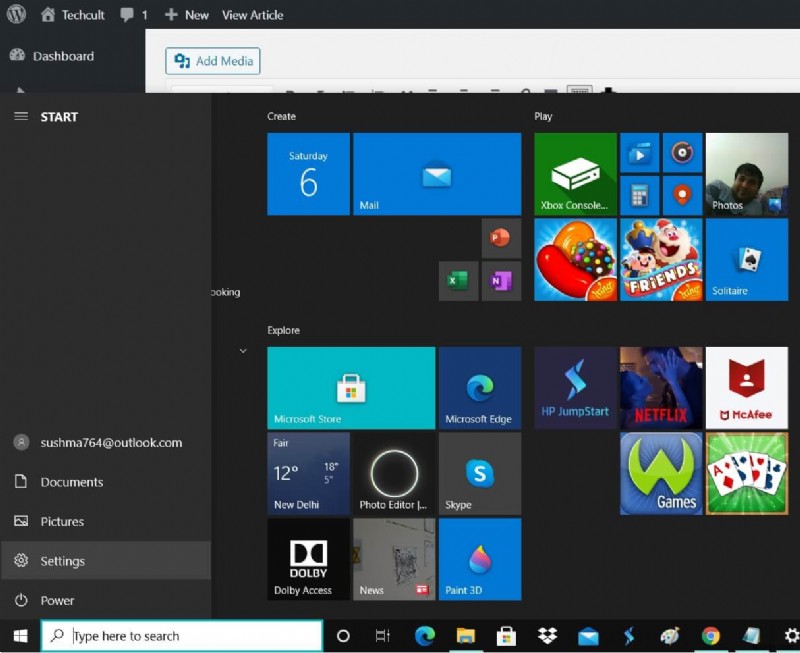Click the search box to type a query
800x653 pixels.
tap(180, 636)
